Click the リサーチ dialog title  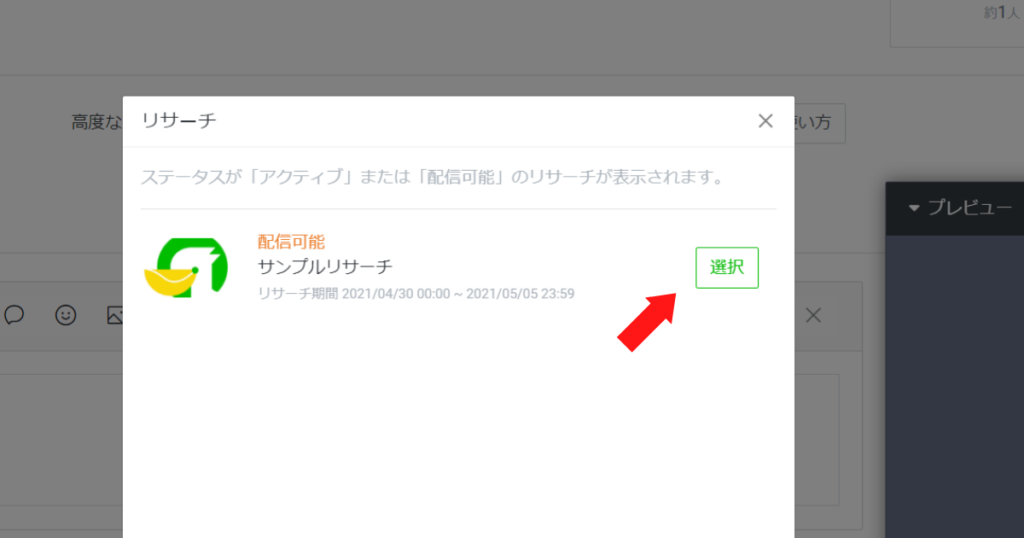click(x=179, y=121)
